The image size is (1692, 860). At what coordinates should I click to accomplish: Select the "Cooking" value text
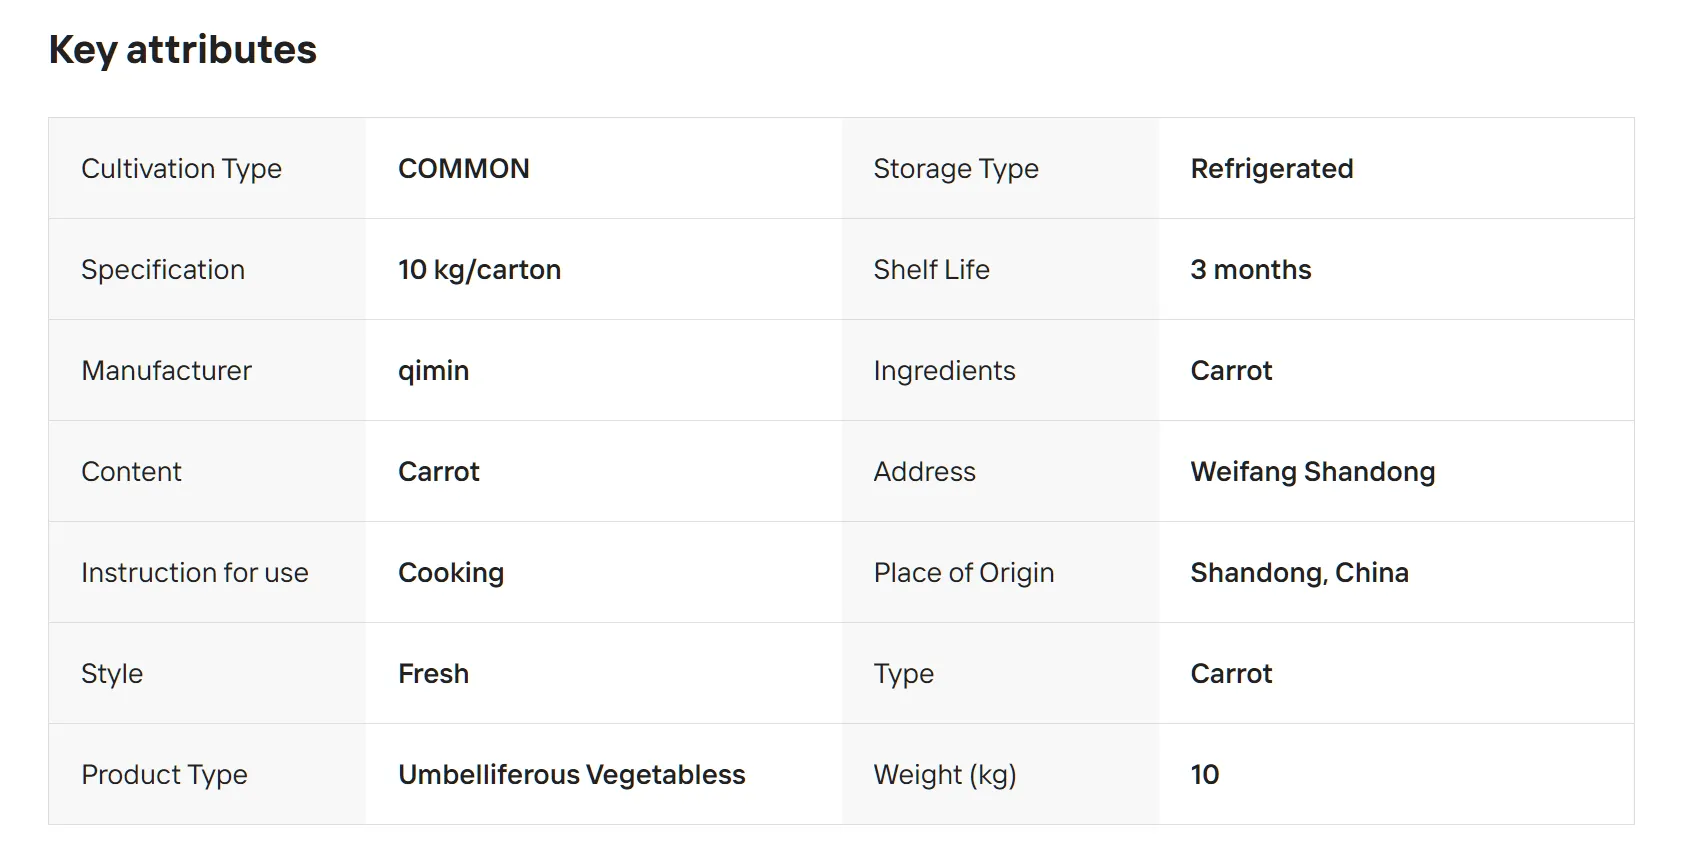(451, 573)
